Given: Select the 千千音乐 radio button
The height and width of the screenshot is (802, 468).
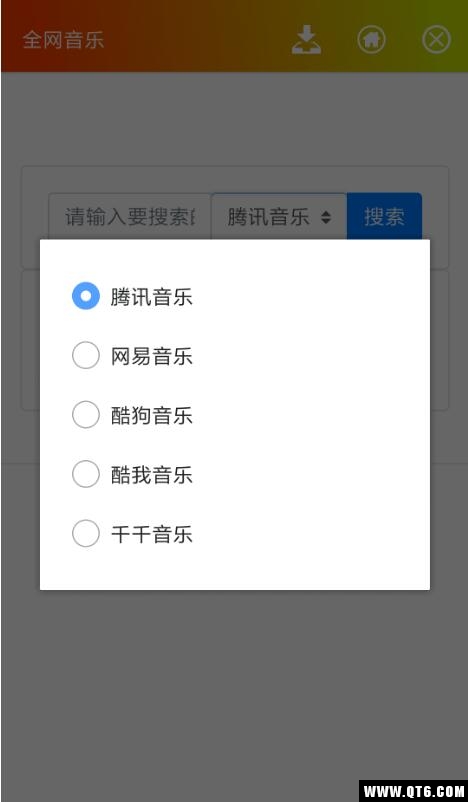Looking at the screenshot, I should coord(85,533).
